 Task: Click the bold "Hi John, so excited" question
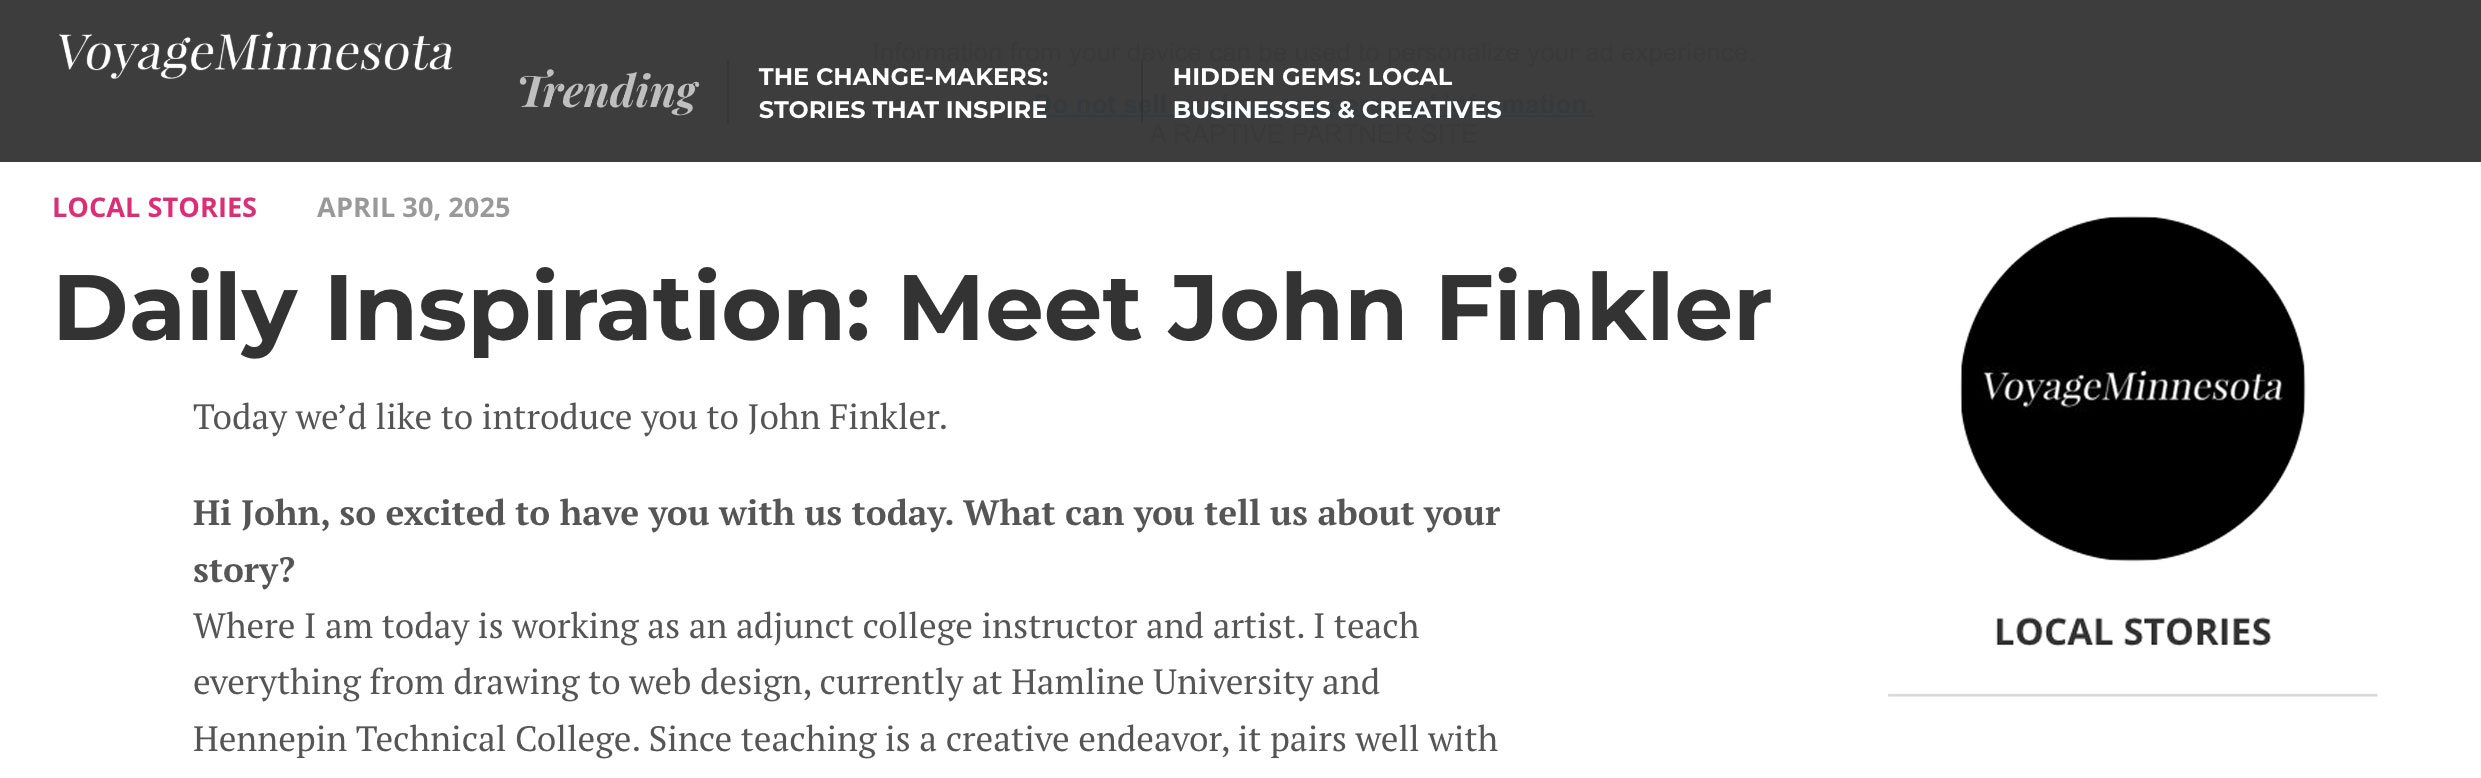pyautogui.click(x=845, y=513)
